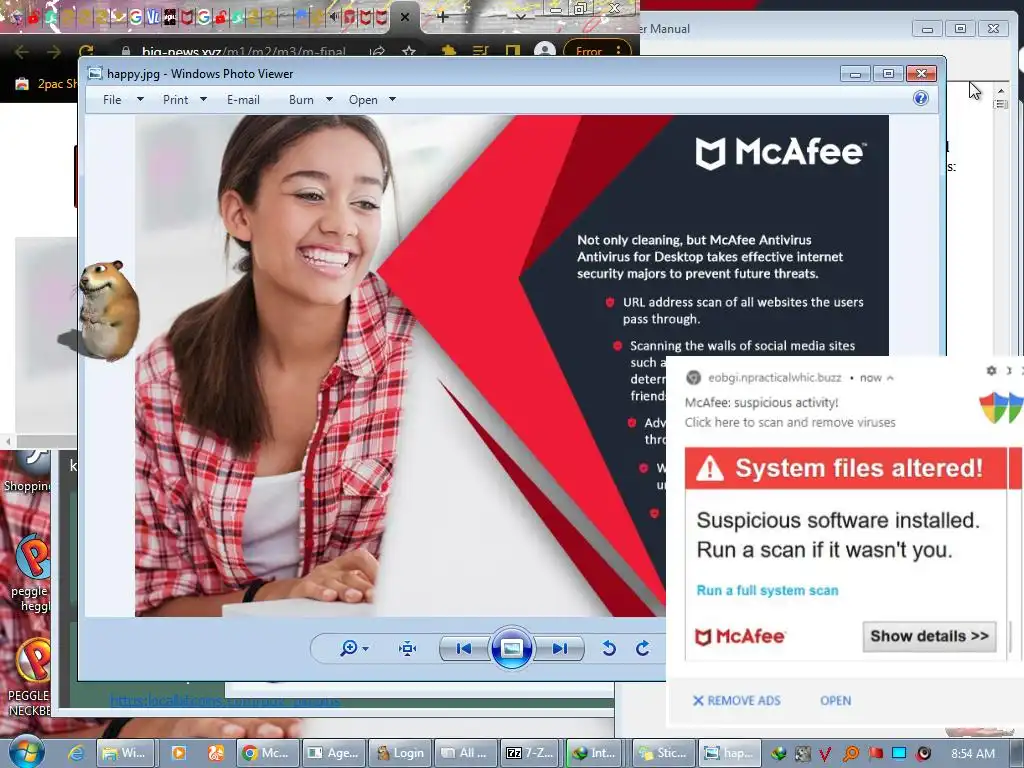Collapse the notification chevron next to now
Image resolution: width=1024 pixels, height=768 pixels.
889,378
